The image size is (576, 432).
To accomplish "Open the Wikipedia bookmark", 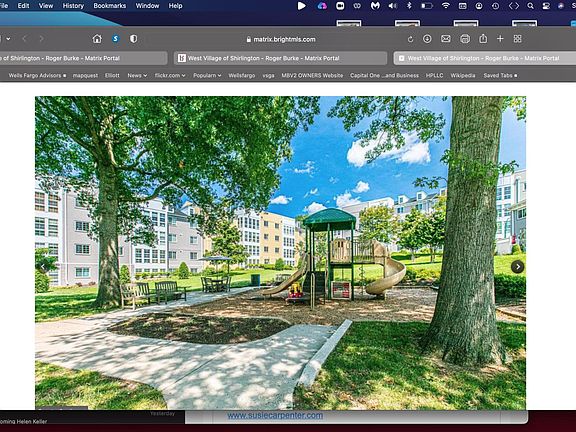I will click(463, 75).
